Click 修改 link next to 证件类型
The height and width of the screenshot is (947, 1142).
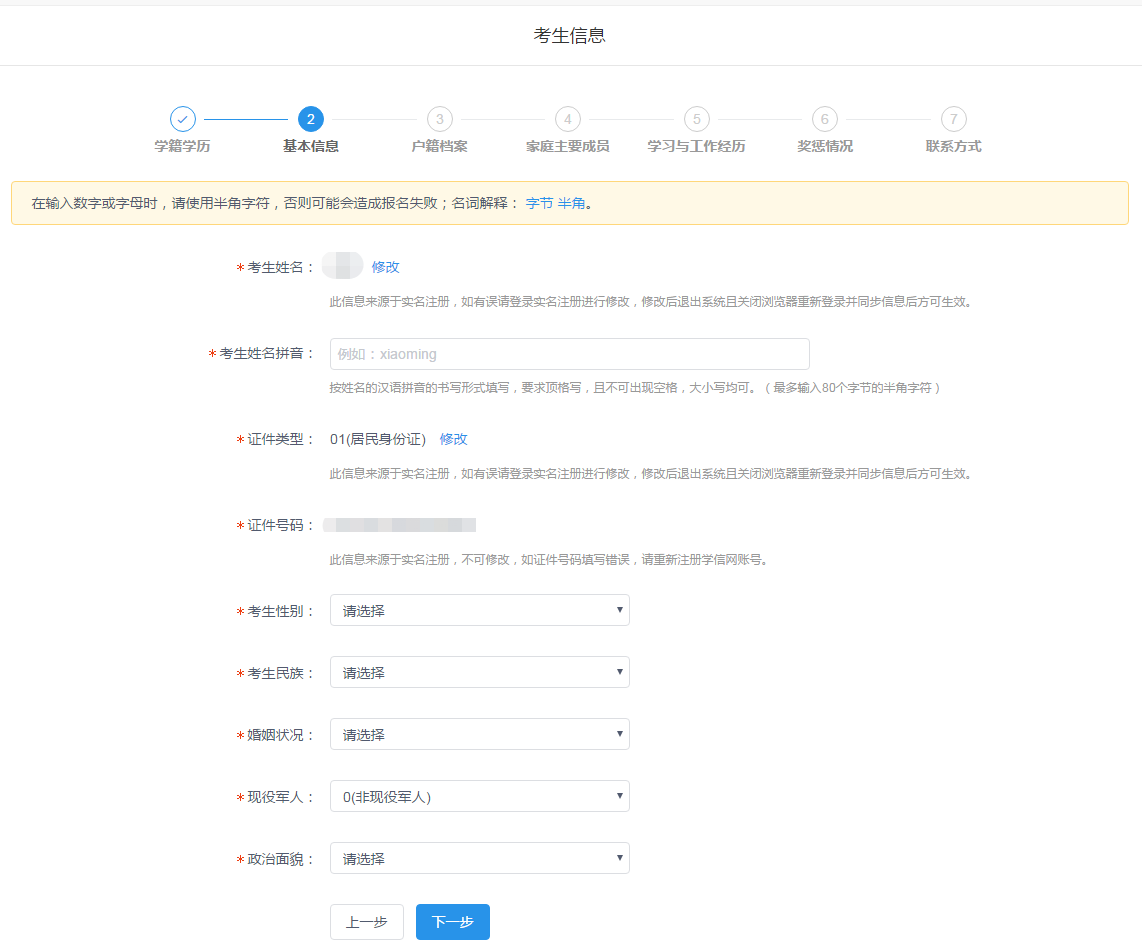(x=453, y=439)
